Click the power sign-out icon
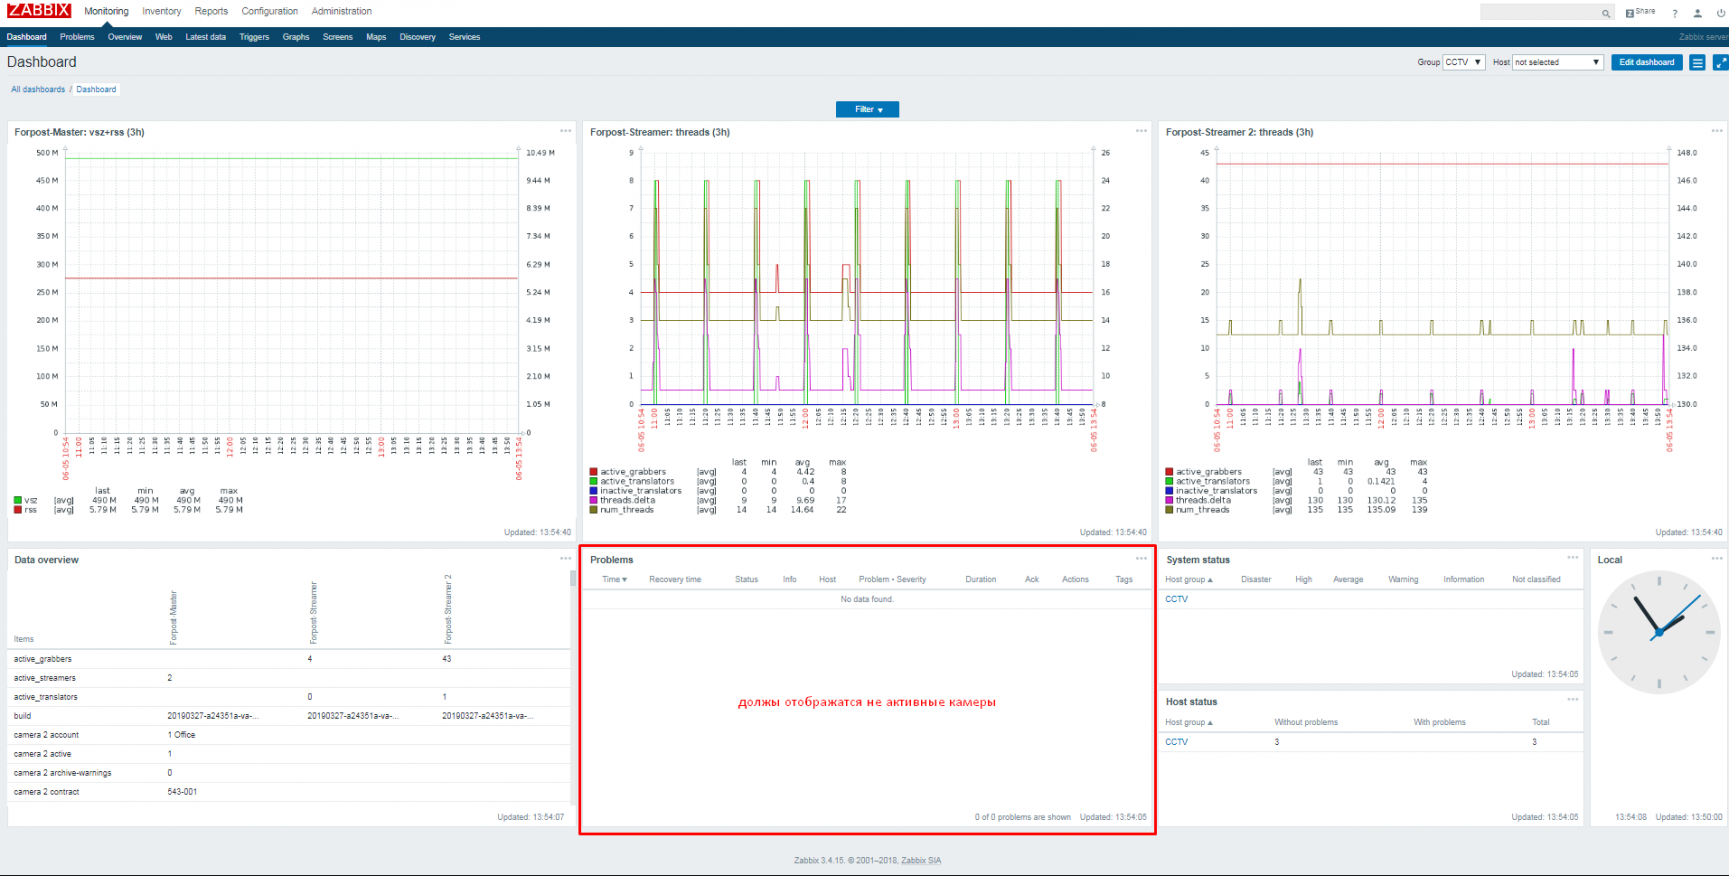 point(1720,13)
